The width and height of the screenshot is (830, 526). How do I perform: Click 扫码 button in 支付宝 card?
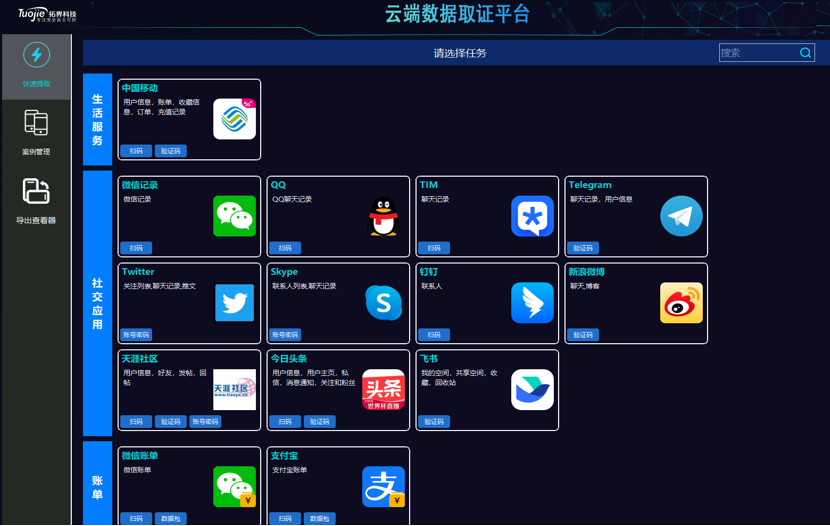285,518
